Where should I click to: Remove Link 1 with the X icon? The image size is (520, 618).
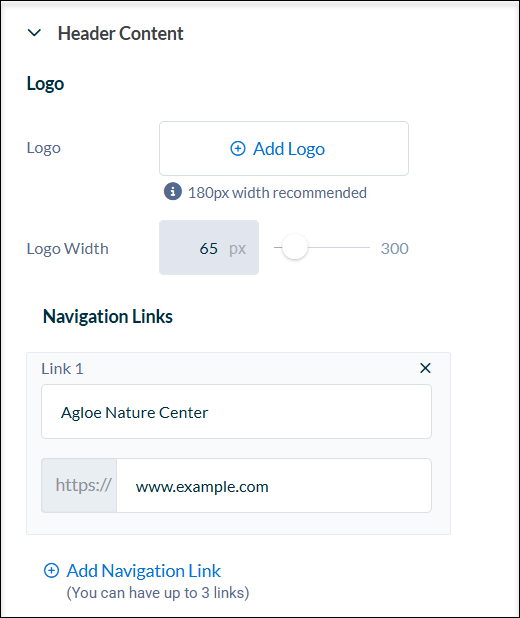point(425,368)
